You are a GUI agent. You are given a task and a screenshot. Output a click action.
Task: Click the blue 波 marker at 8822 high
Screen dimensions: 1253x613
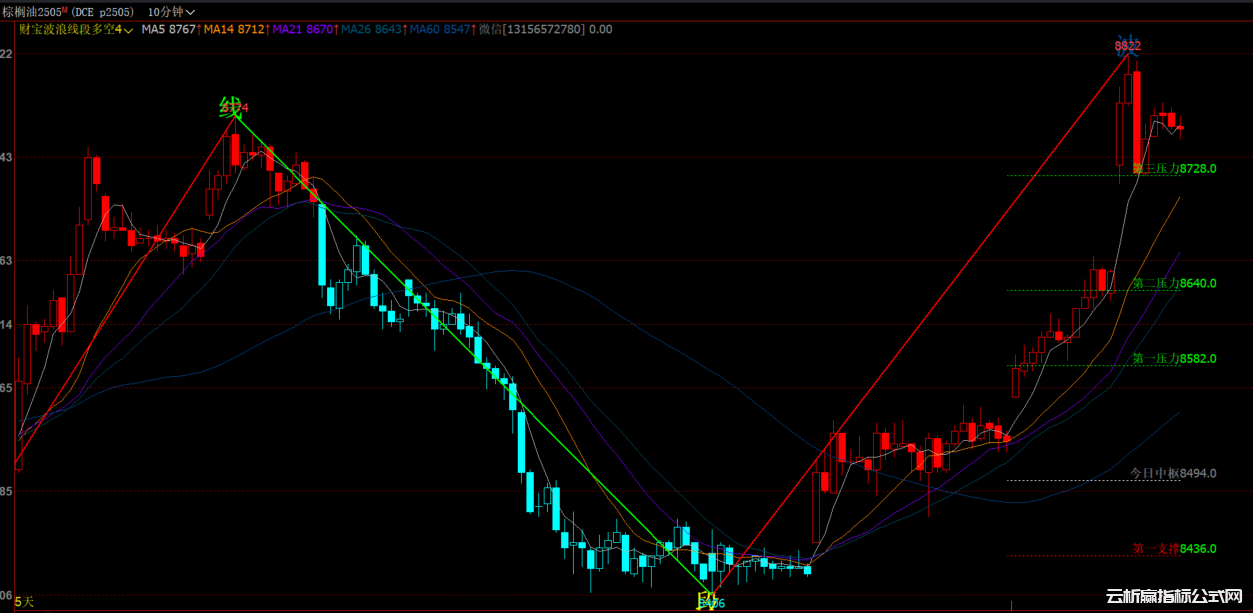coord(1128,45)
